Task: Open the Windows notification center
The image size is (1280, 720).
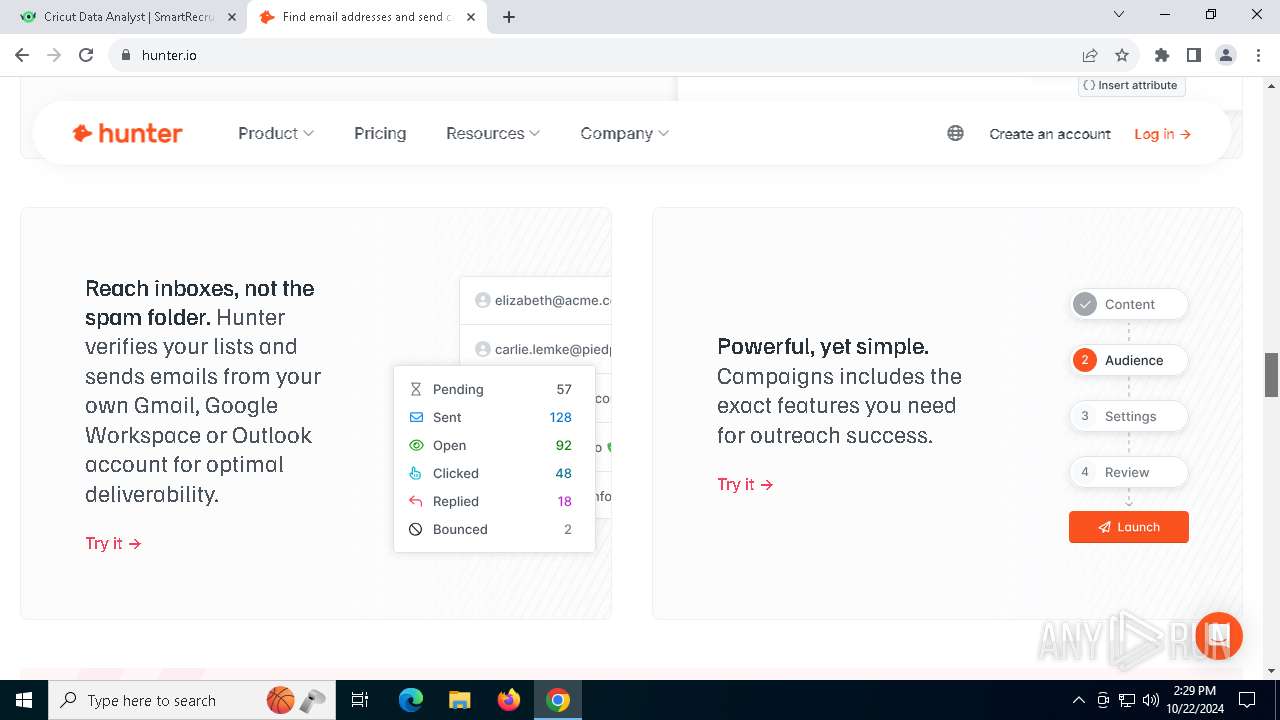Action: tap(1247, 700)
